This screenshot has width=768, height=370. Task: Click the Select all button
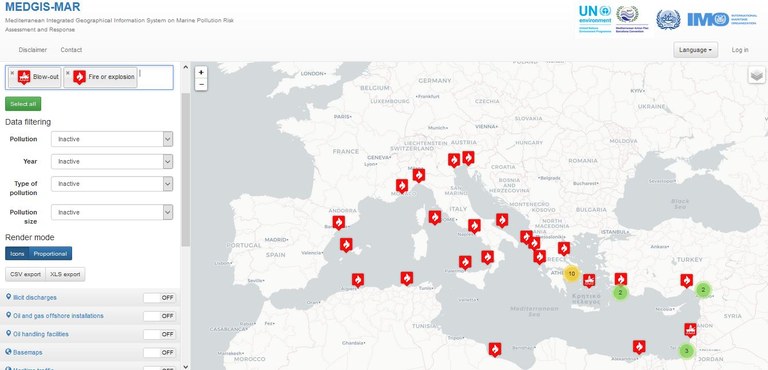click(23, 104)
